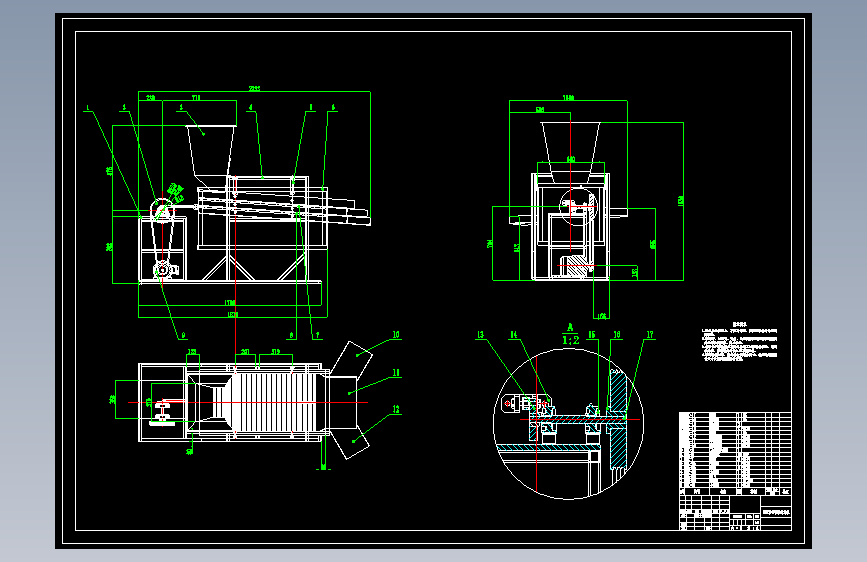Click part callout number 13

(480, 335)
